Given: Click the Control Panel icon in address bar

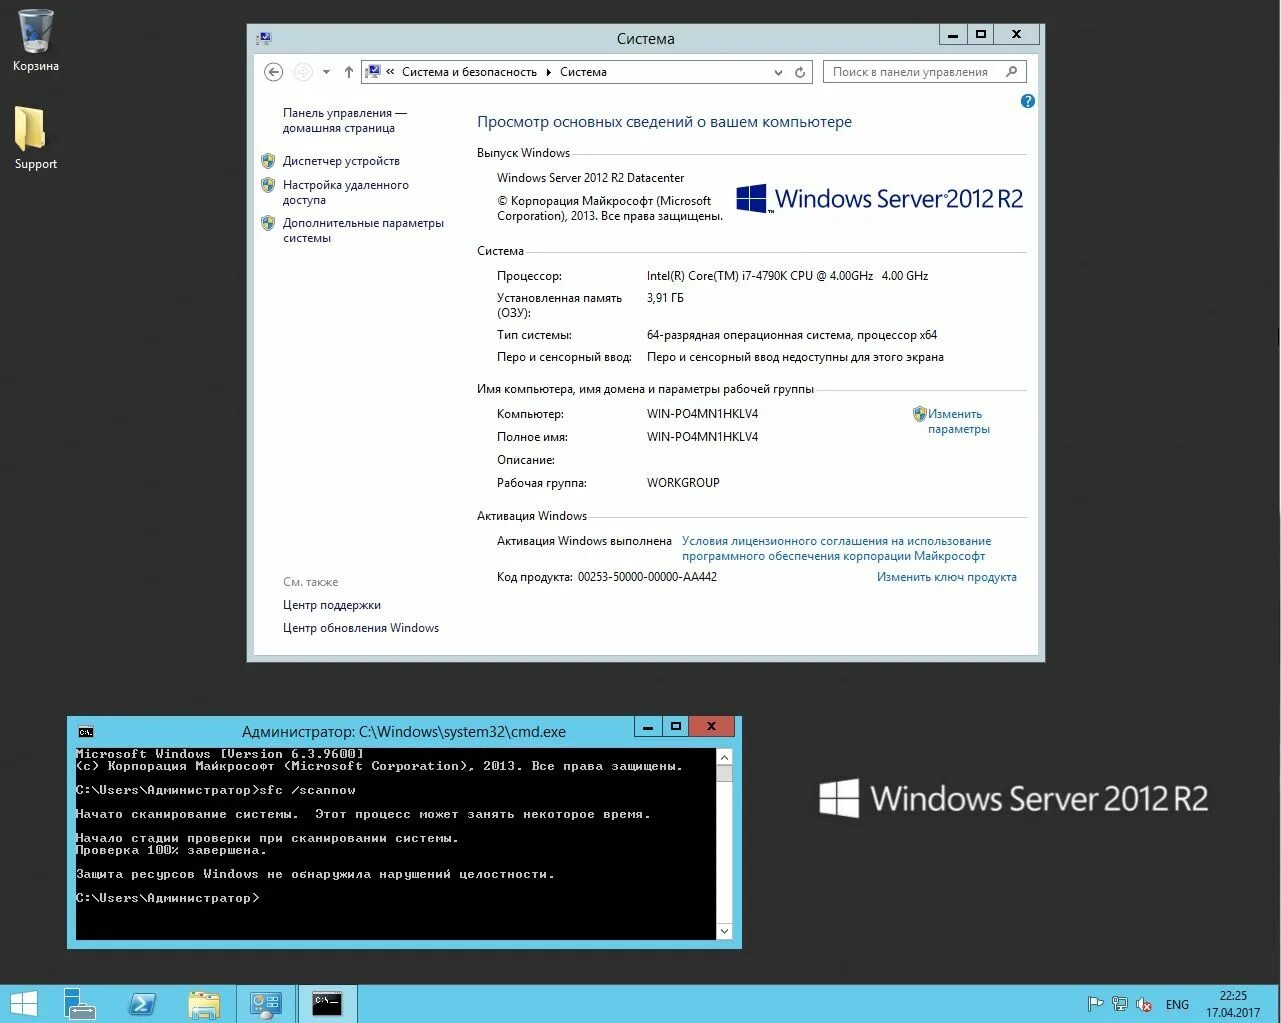Looking at the screenshot, I should click(x=373, y=72).
